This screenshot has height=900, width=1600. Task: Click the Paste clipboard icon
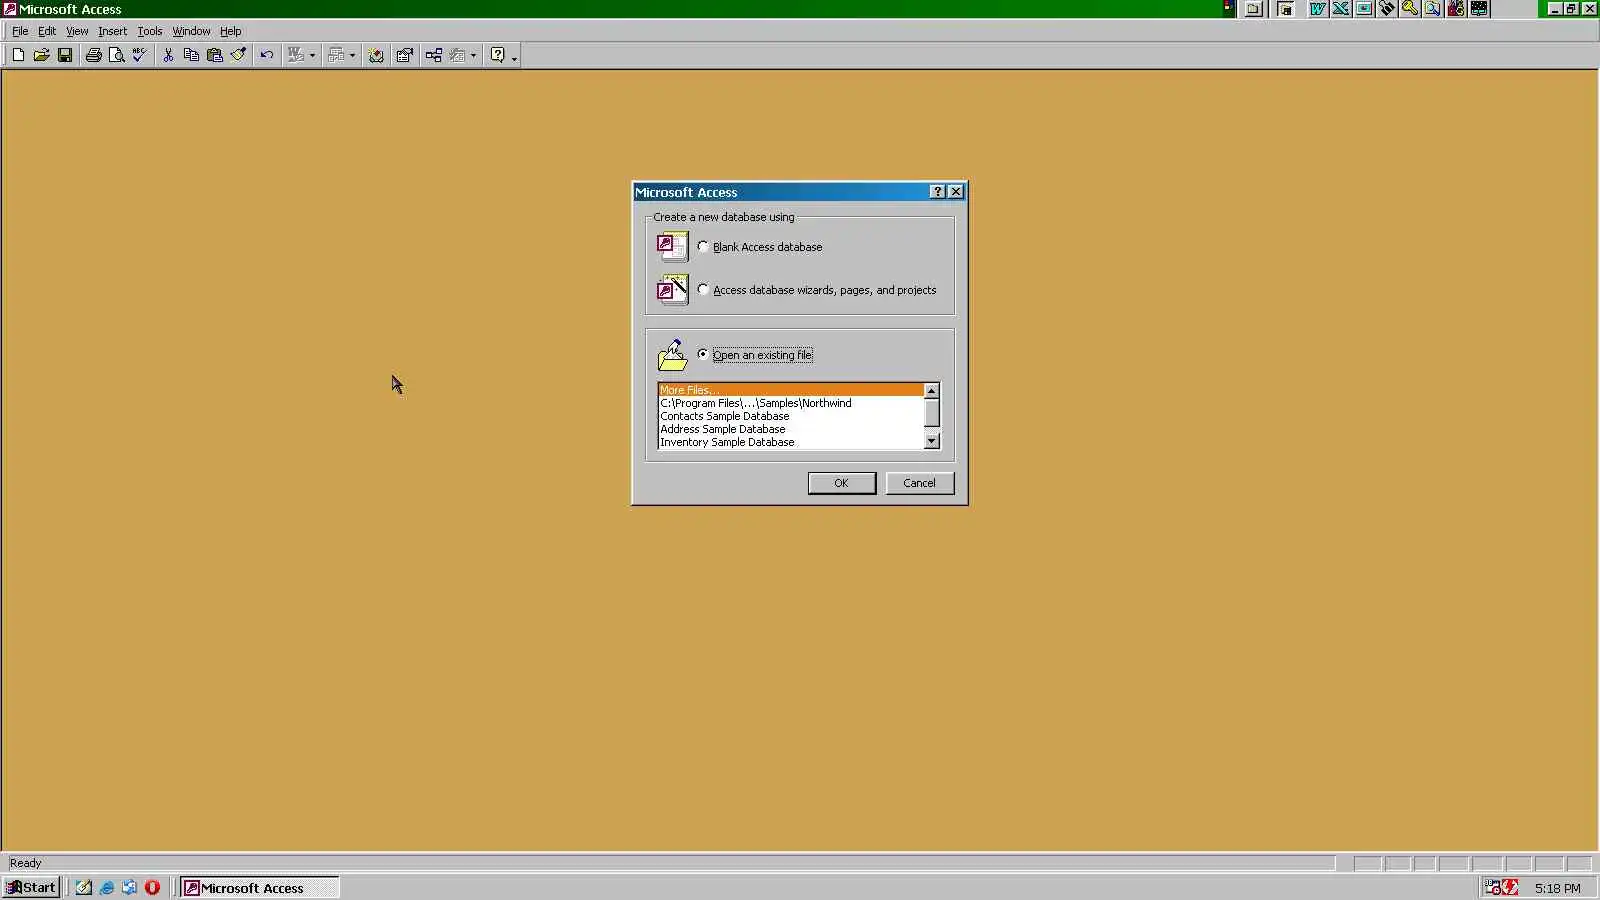point(214,55)
